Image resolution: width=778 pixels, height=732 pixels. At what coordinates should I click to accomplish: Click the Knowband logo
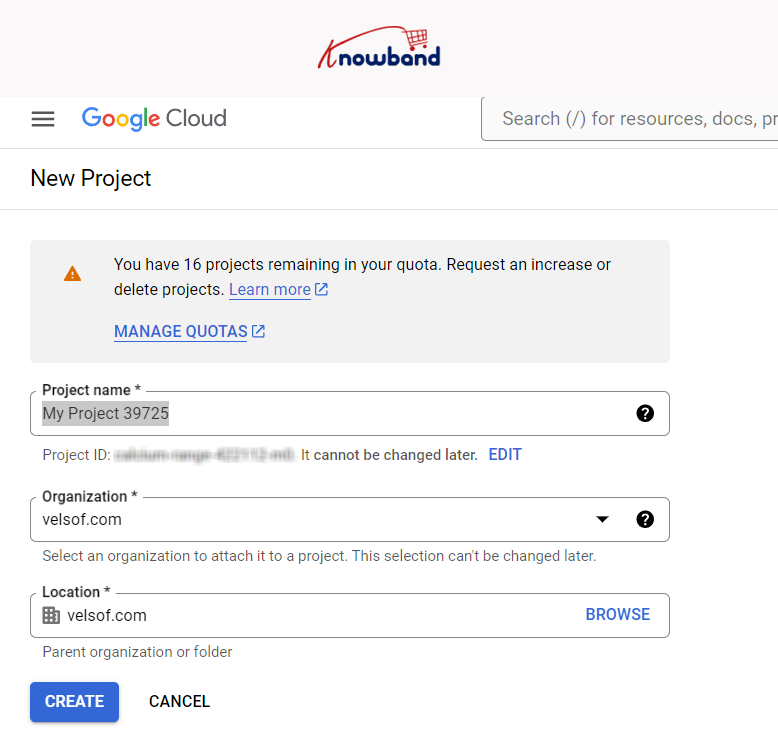pyautogui.click(x=379, y=48)
